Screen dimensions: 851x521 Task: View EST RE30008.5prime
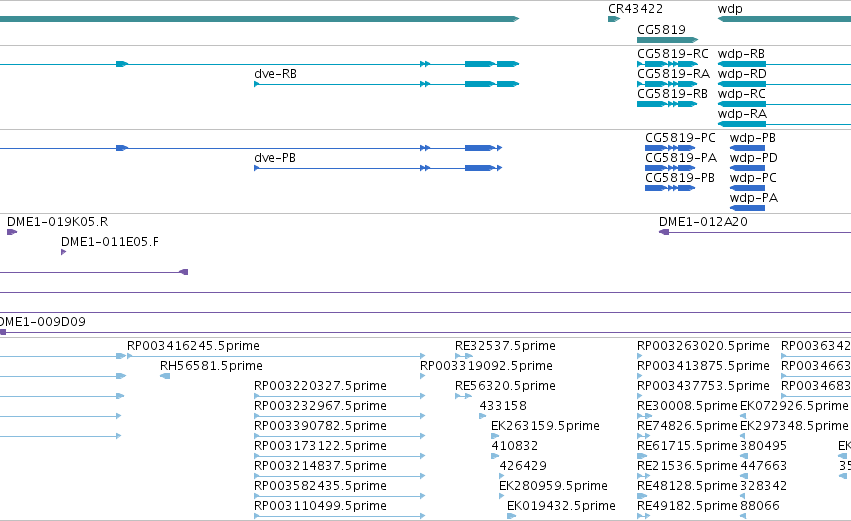687,406
